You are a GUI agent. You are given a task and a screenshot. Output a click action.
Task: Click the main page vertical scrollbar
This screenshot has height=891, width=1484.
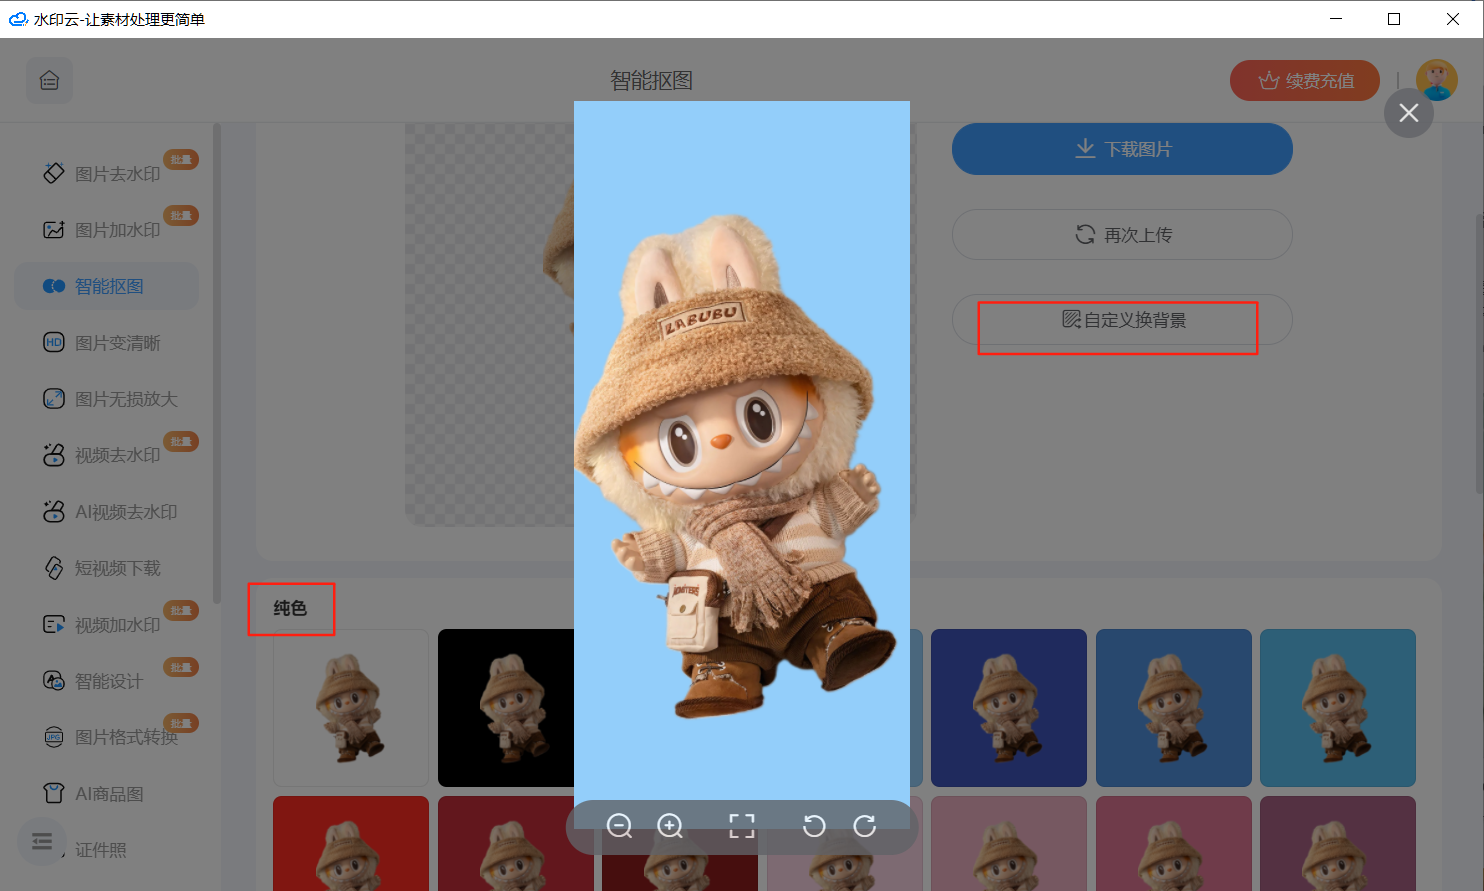(x=1479, y=352)
